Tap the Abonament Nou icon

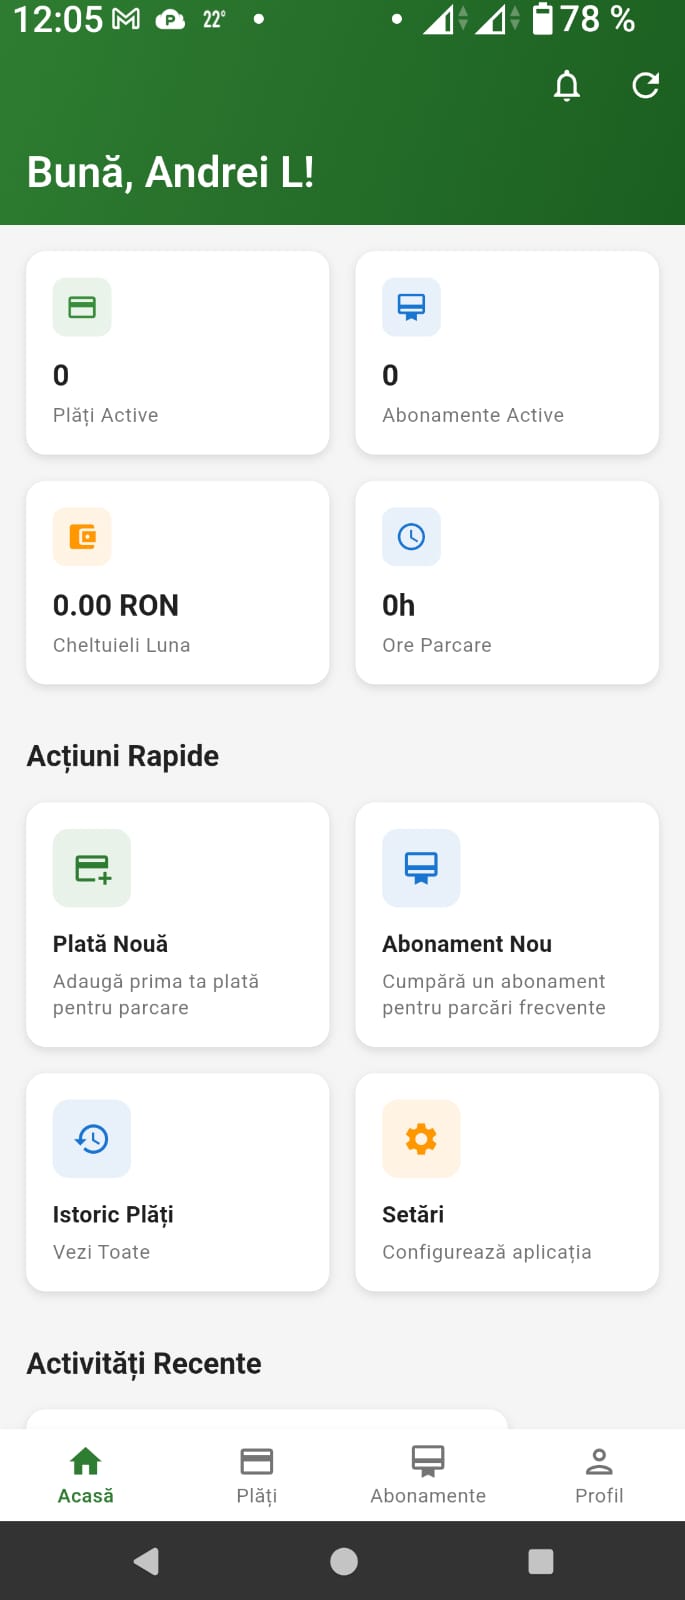click(x=421, y=868)
